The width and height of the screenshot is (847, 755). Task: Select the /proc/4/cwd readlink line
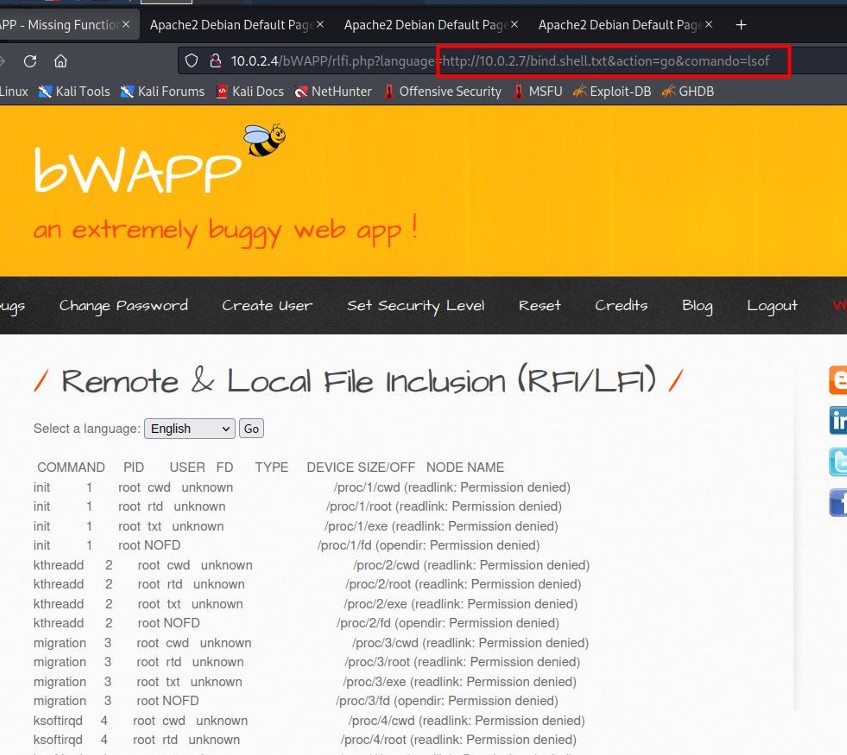click(467, 720)
